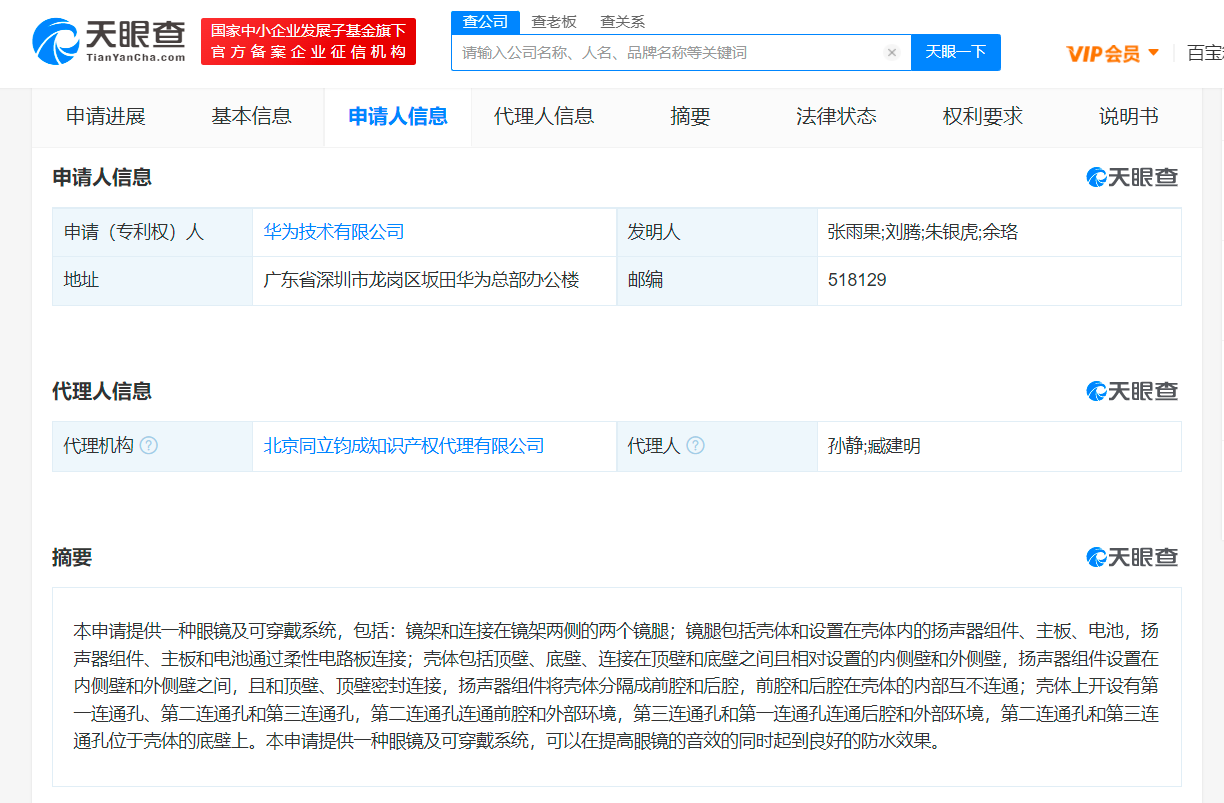This screenshot has width=1224, height=803.
Task: Select the 查关系 search tab
Action: coord(622,22)
